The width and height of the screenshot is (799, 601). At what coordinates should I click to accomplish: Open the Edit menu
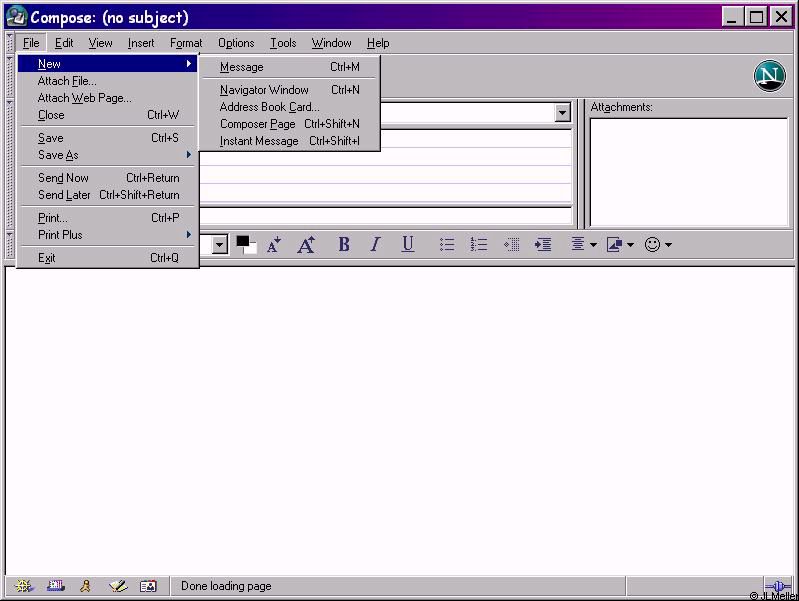click(64, 43)
